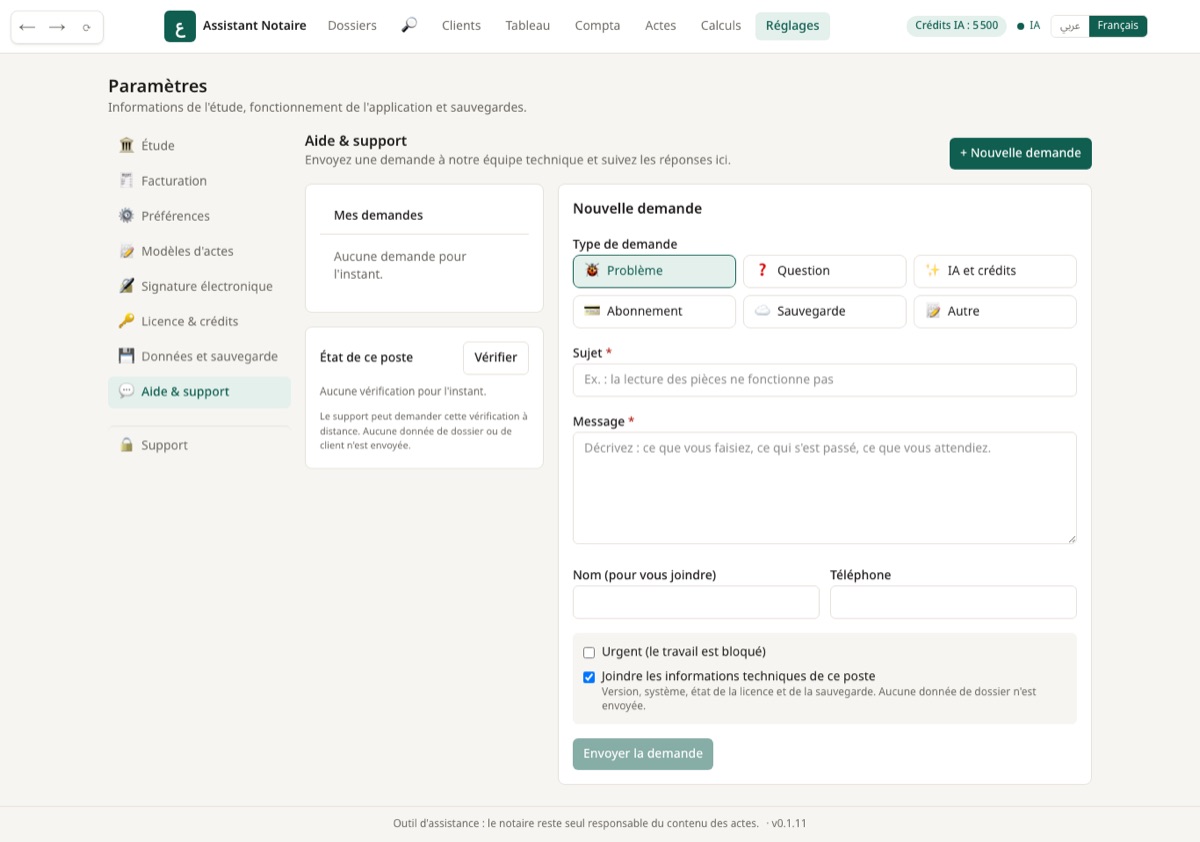The width and height of the screenshot is (1200, 842).
Task: Open the Compta tab
Action: click(597, 26)
